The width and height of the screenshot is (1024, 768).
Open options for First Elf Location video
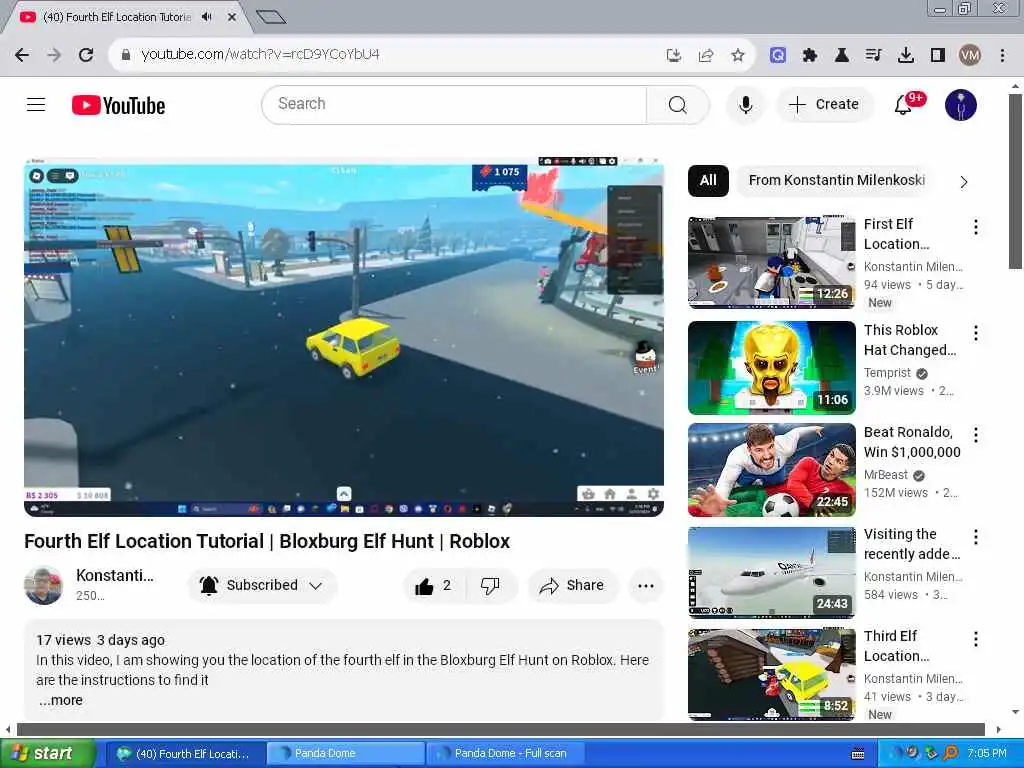[976, 227]
